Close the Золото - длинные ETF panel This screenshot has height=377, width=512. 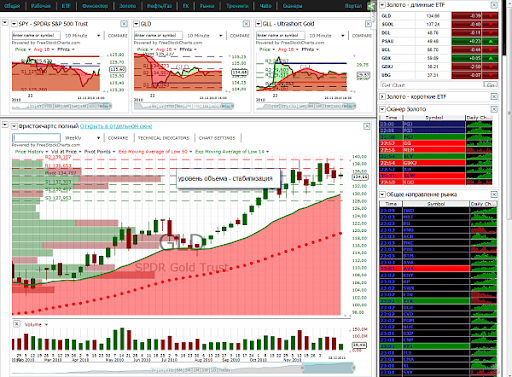coord(494,5)
